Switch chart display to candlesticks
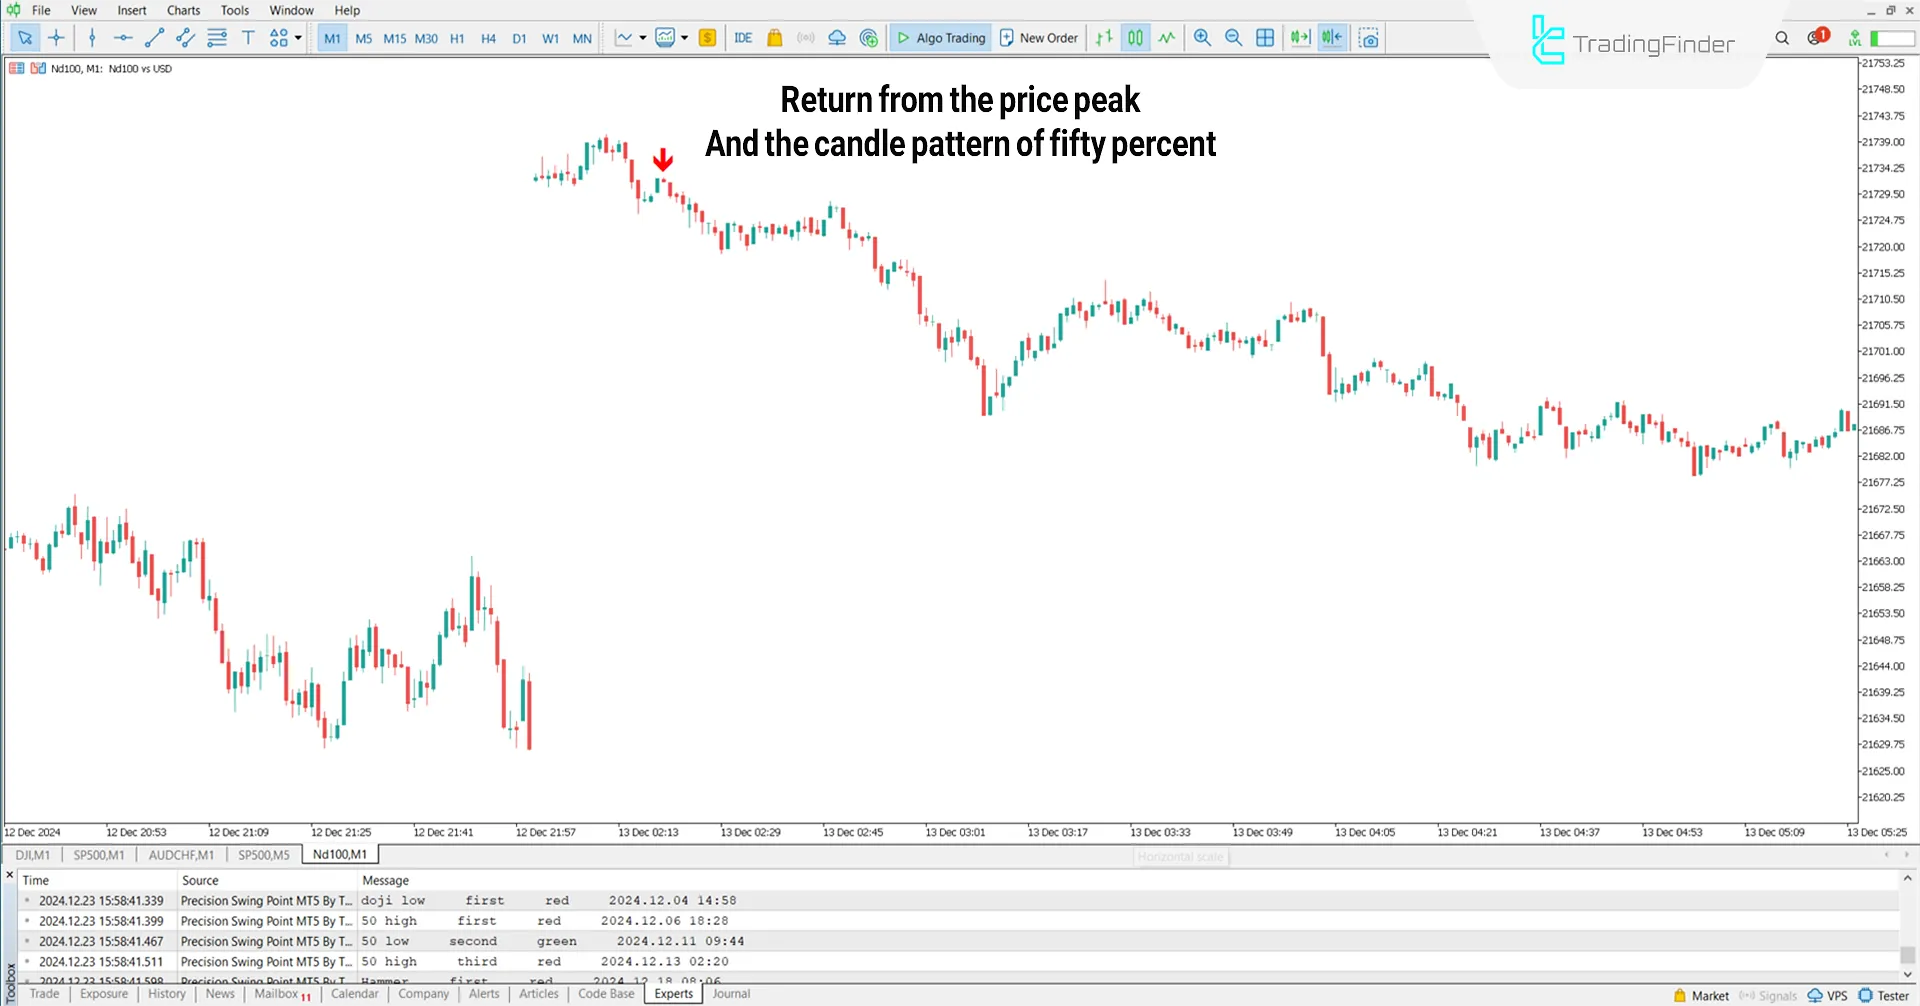Viewport: 1920px width, 1006px height. (x=1135, y=38)
